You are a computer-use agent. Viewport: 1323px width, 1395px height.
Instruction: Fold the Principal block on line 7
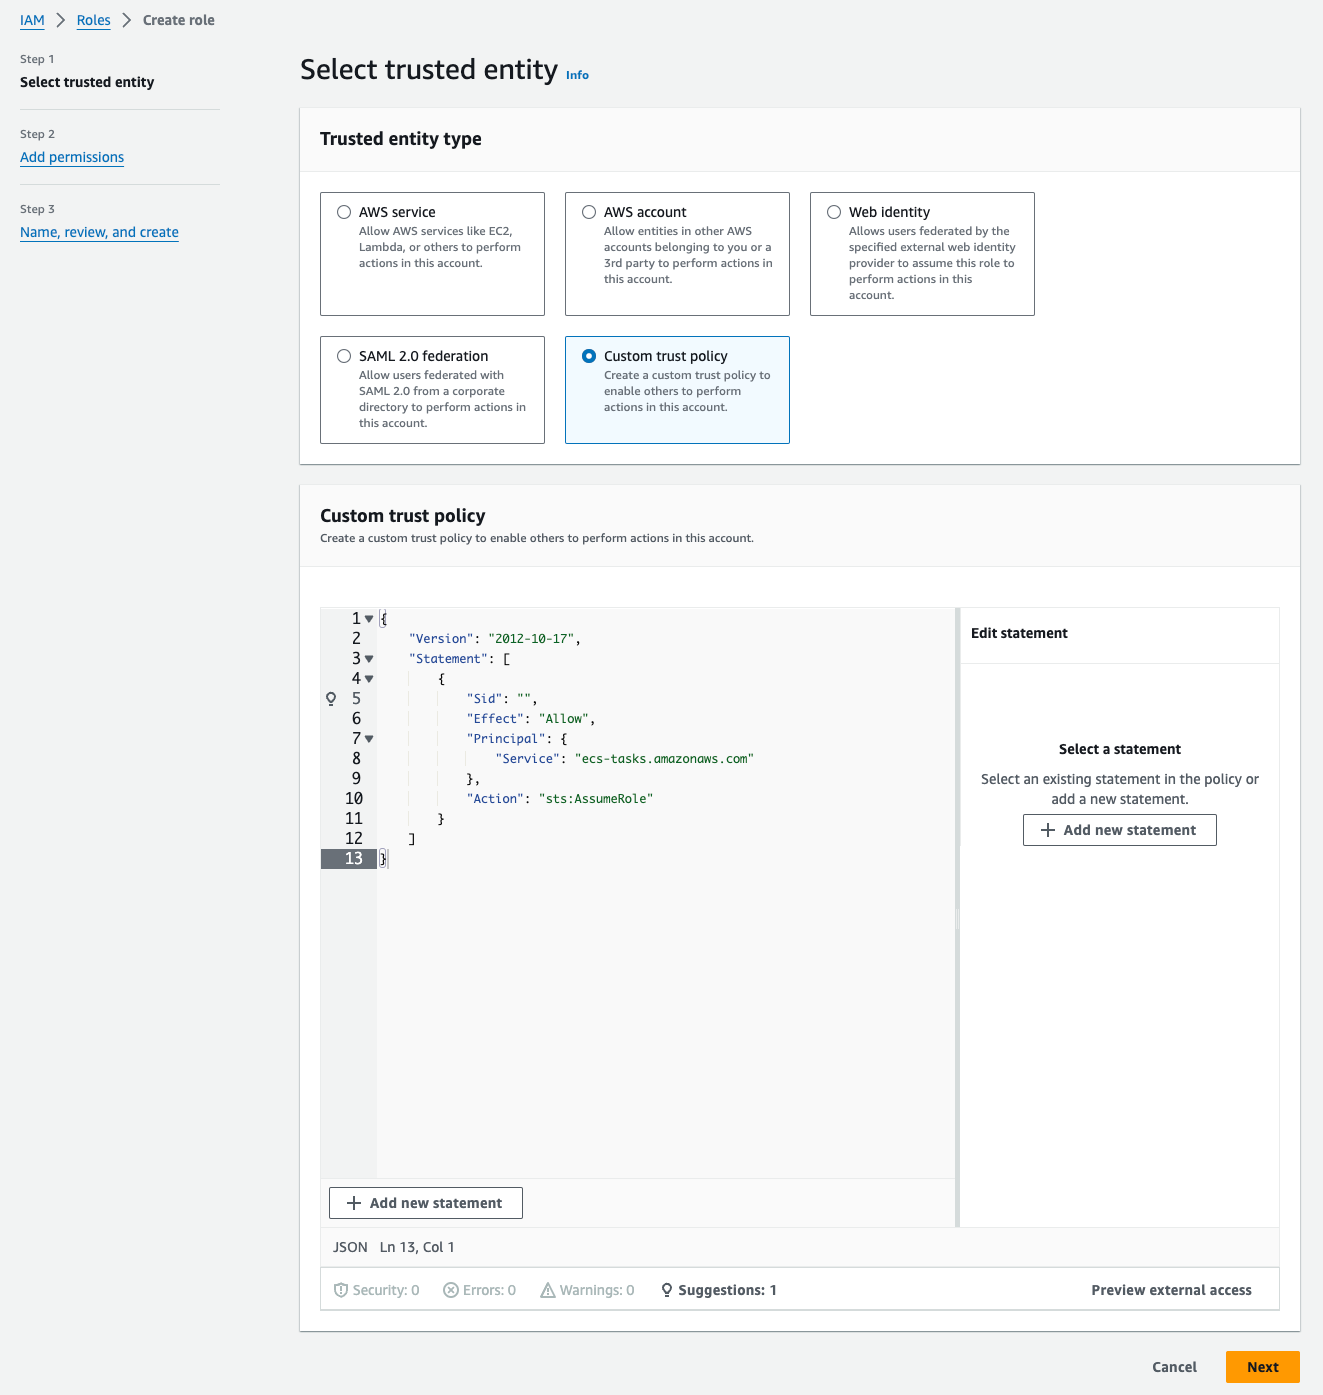[x=369, y=739]
